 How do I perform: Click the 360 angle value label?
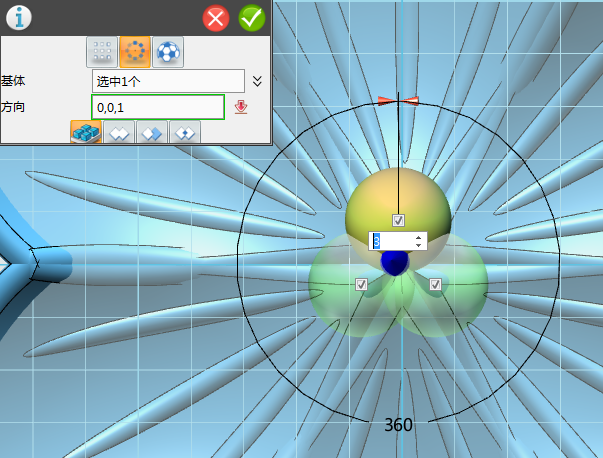click(x=398, y=425)
